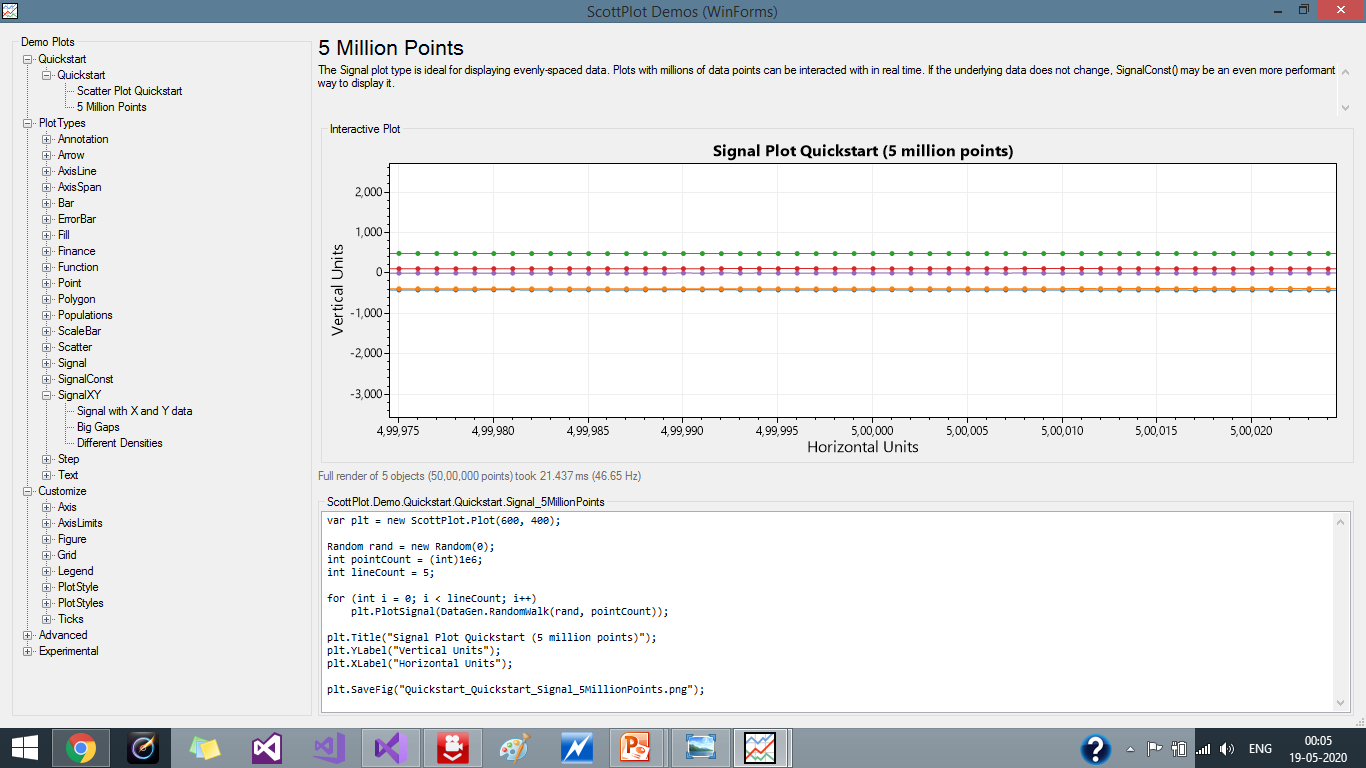The image size is (1366, 768).
Task: Expand the Advanced tree node
Action: tap(30, 635)
